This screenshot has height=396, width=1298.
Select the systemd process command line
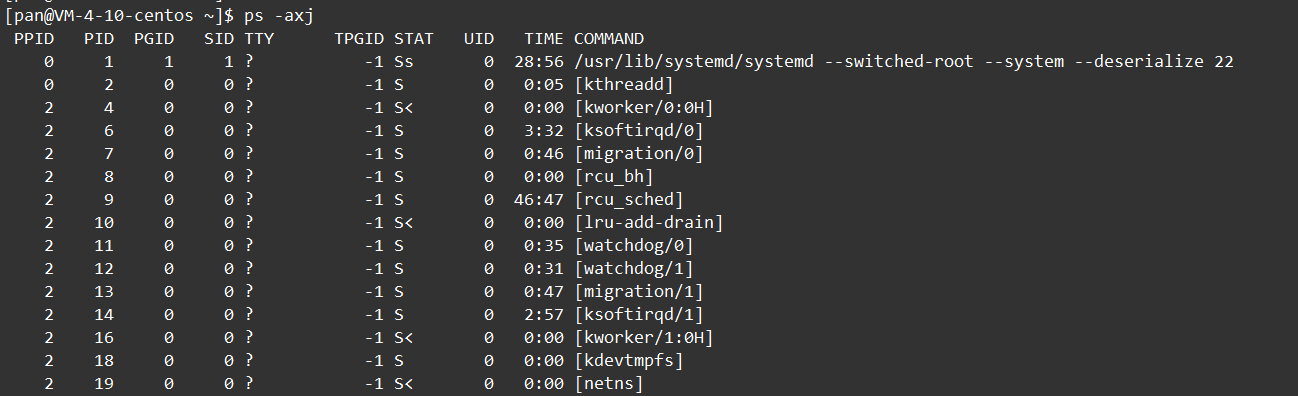pyautogui.click(x=903, y=61)
